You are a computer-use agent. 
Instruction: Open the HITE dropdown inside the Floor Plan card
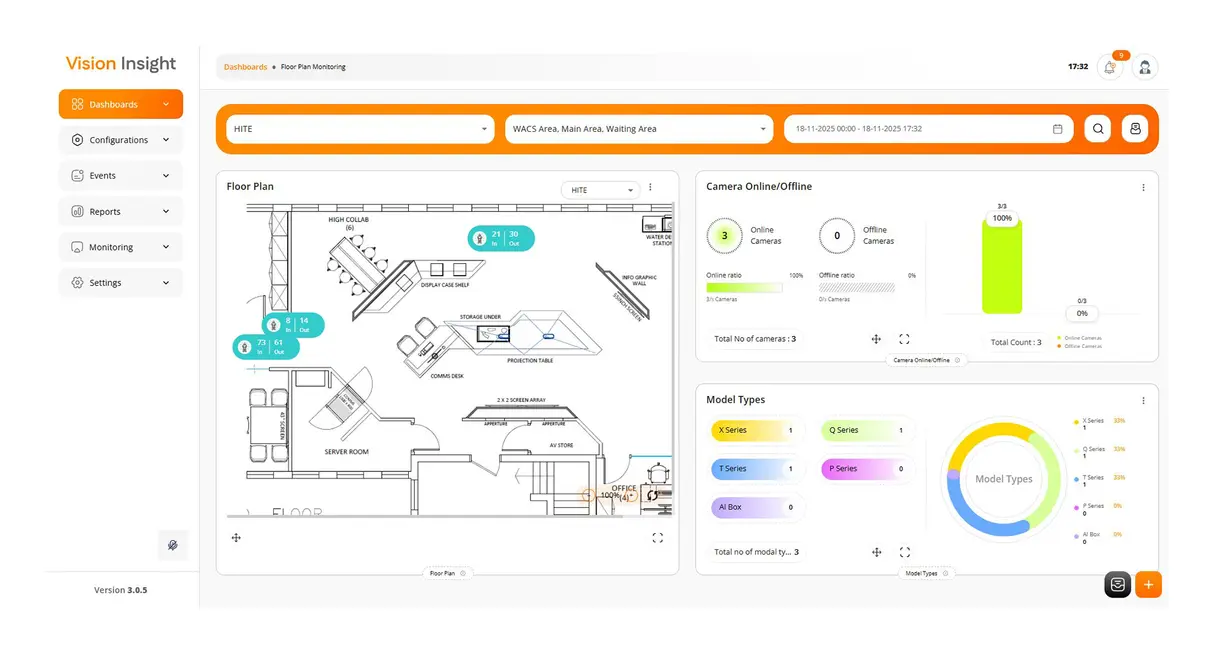tap(600, 190)
